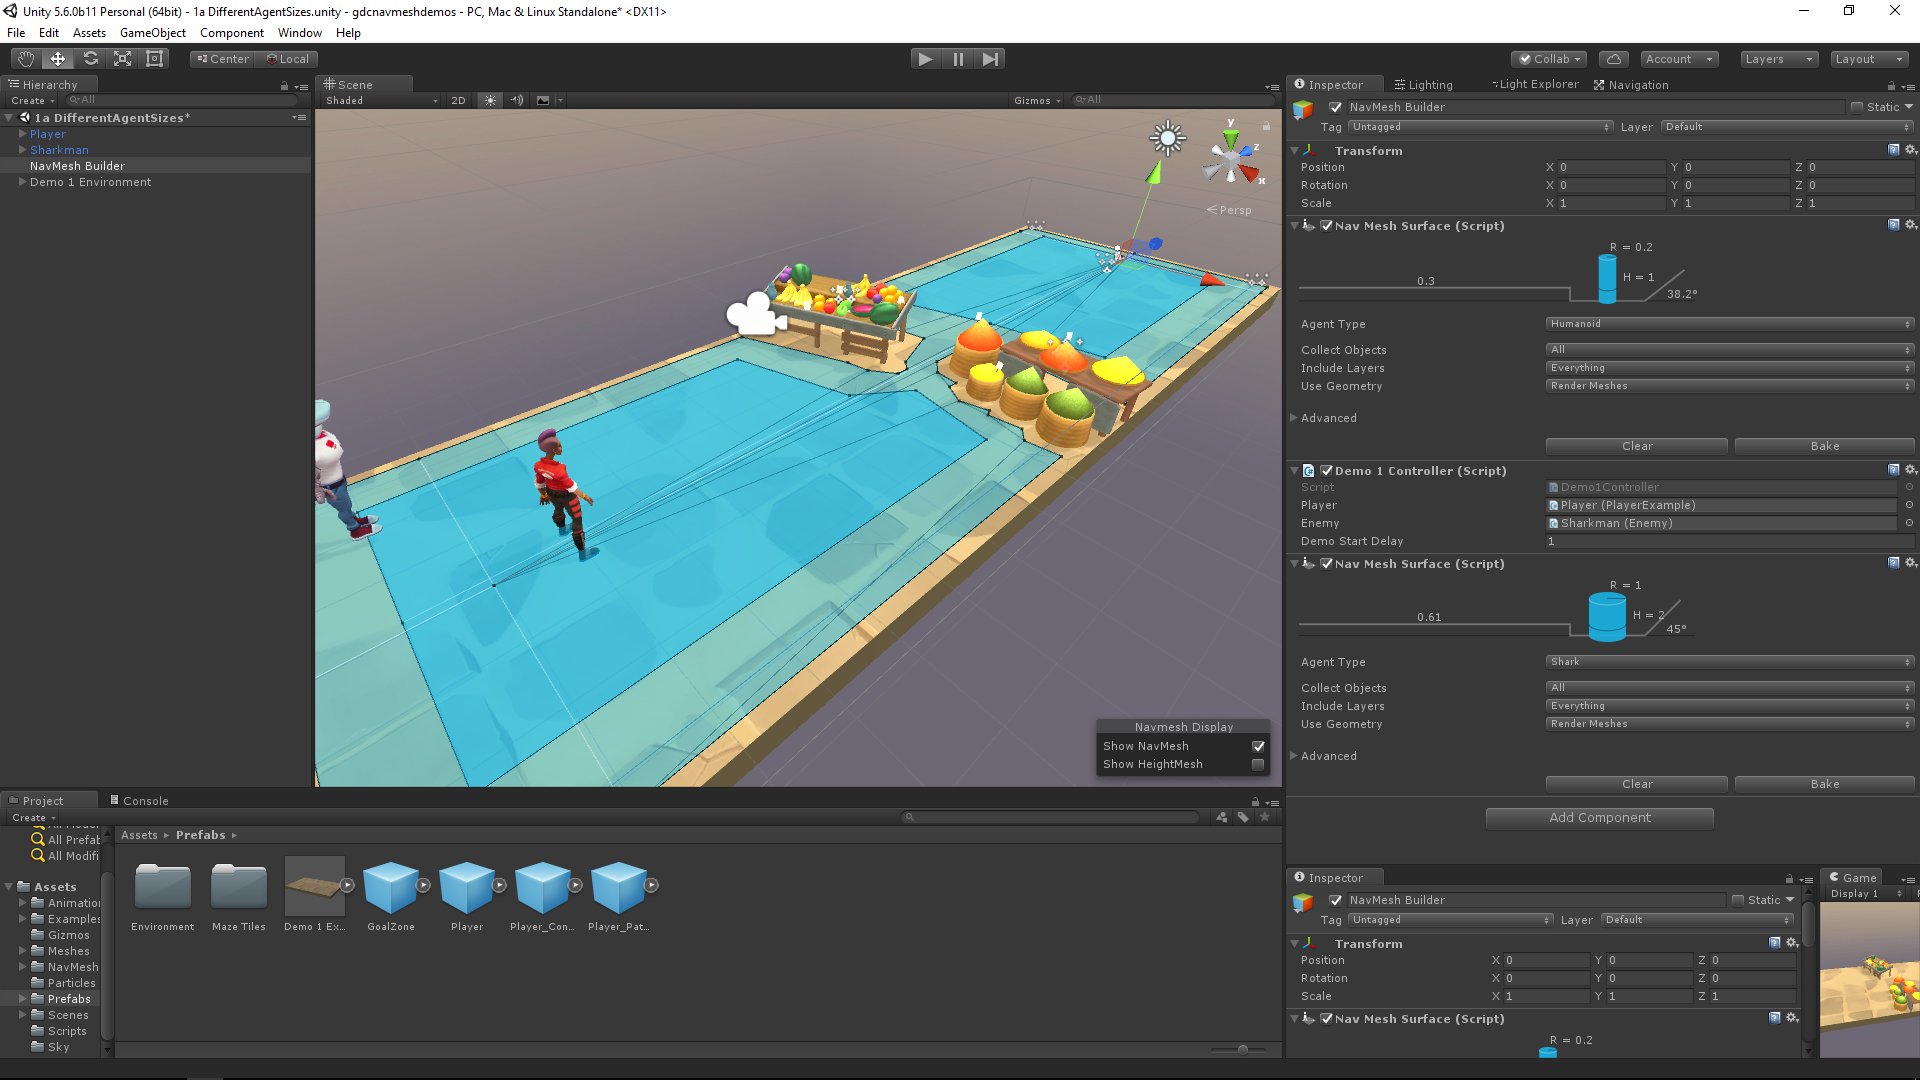Disable Show NavMesh in Navmesh Display
1920x1080 pixels.
click(x=1258, y=746)
